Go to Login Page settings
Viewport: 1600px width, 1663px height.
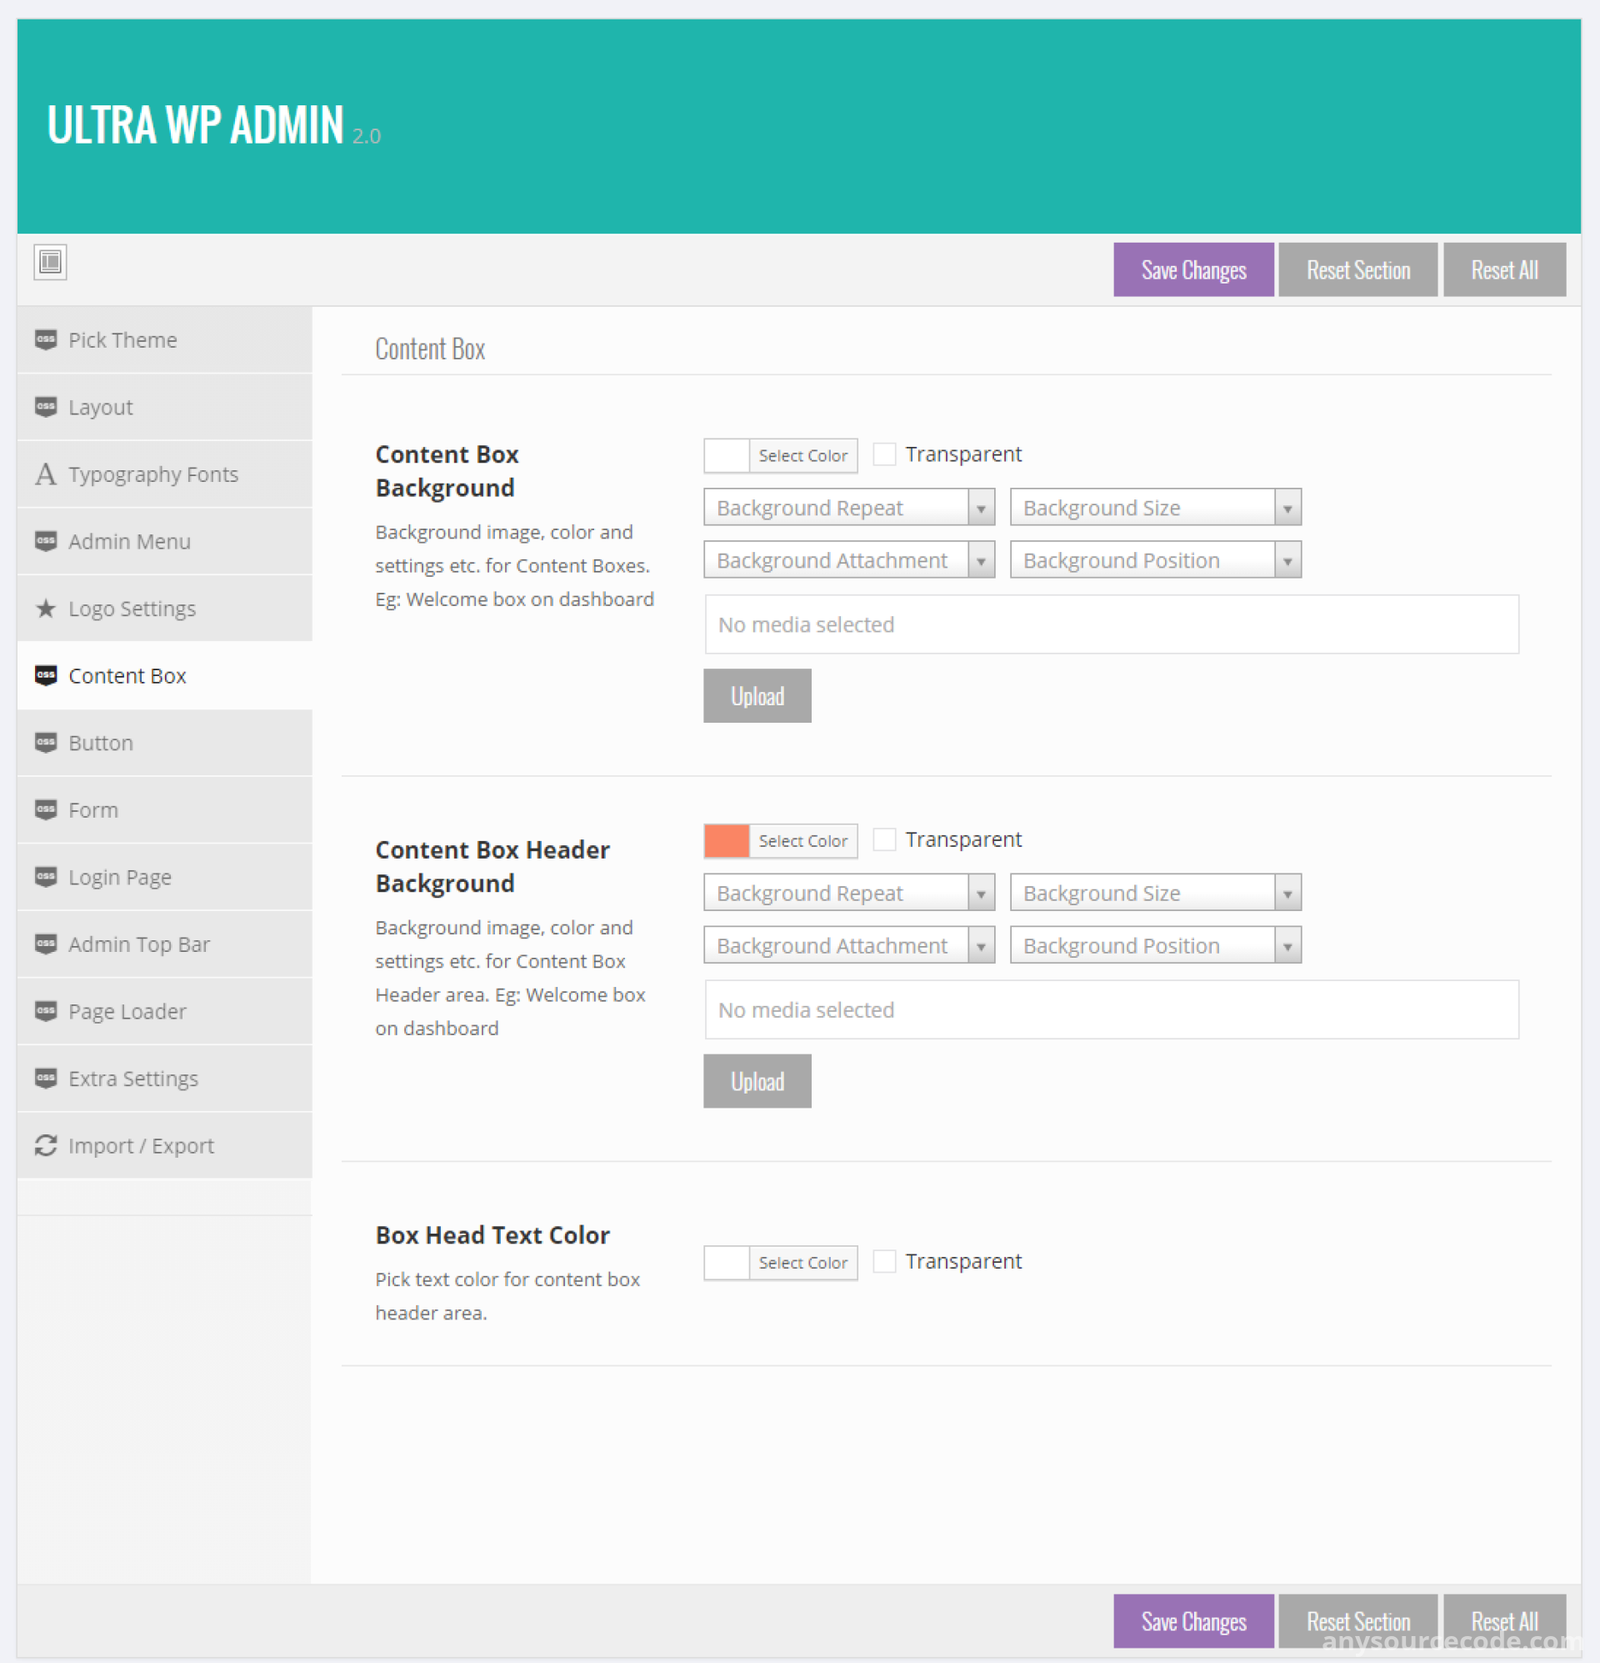[165, 877]
